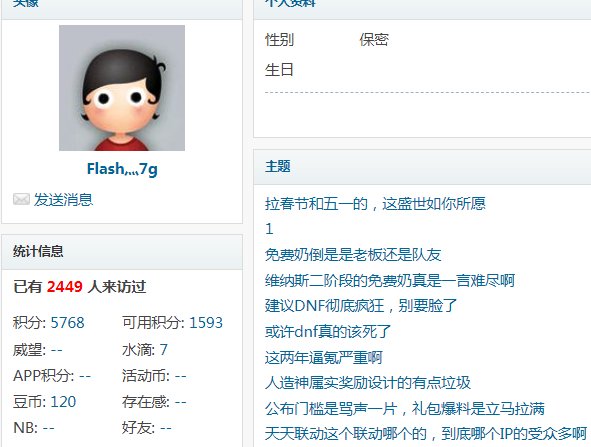The height and width of the screenshot is (447, 591).
Task: Click the 主题 section header
Action: point(277,166)
